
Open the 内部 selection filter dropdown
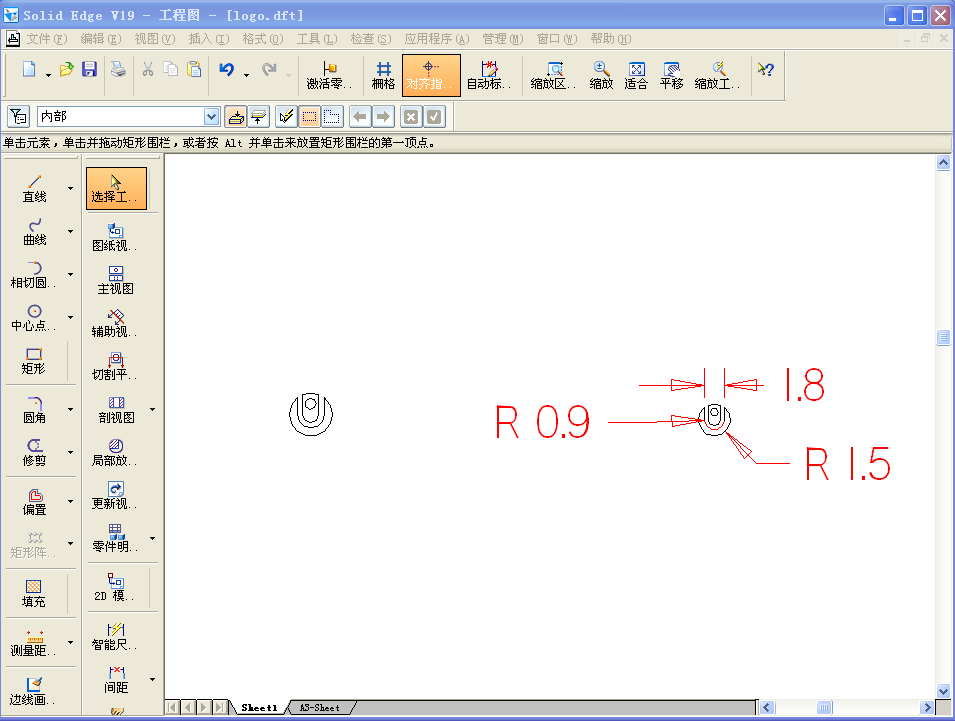[211, 116]
